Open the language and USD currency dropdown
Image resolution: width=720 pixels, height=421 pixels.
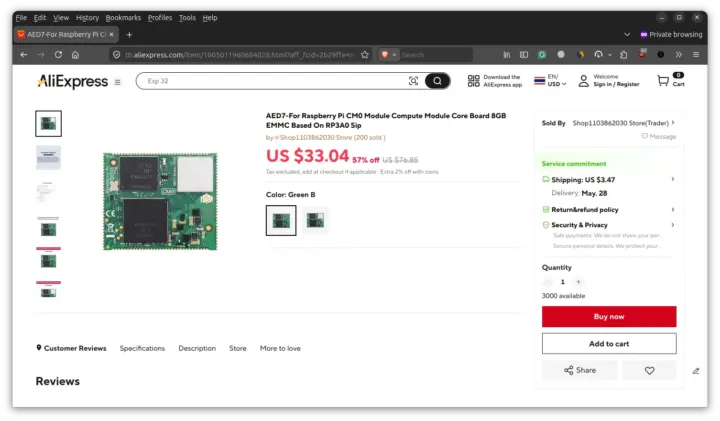550,81
